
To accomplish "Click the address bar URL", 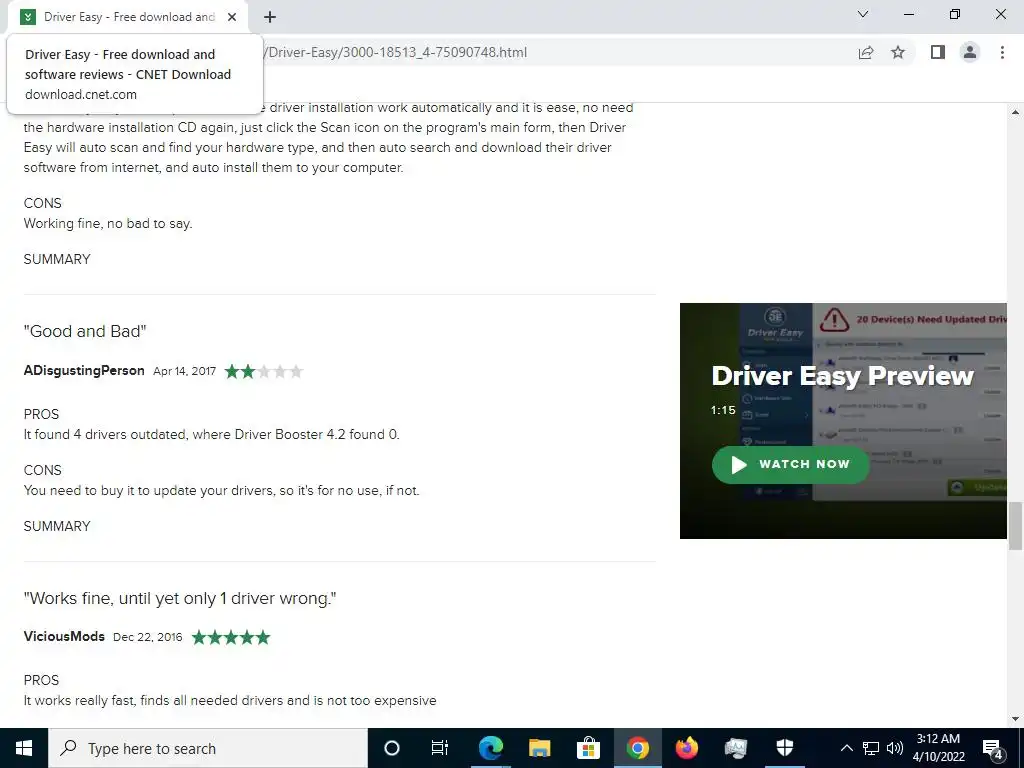I will pos(397,52).
